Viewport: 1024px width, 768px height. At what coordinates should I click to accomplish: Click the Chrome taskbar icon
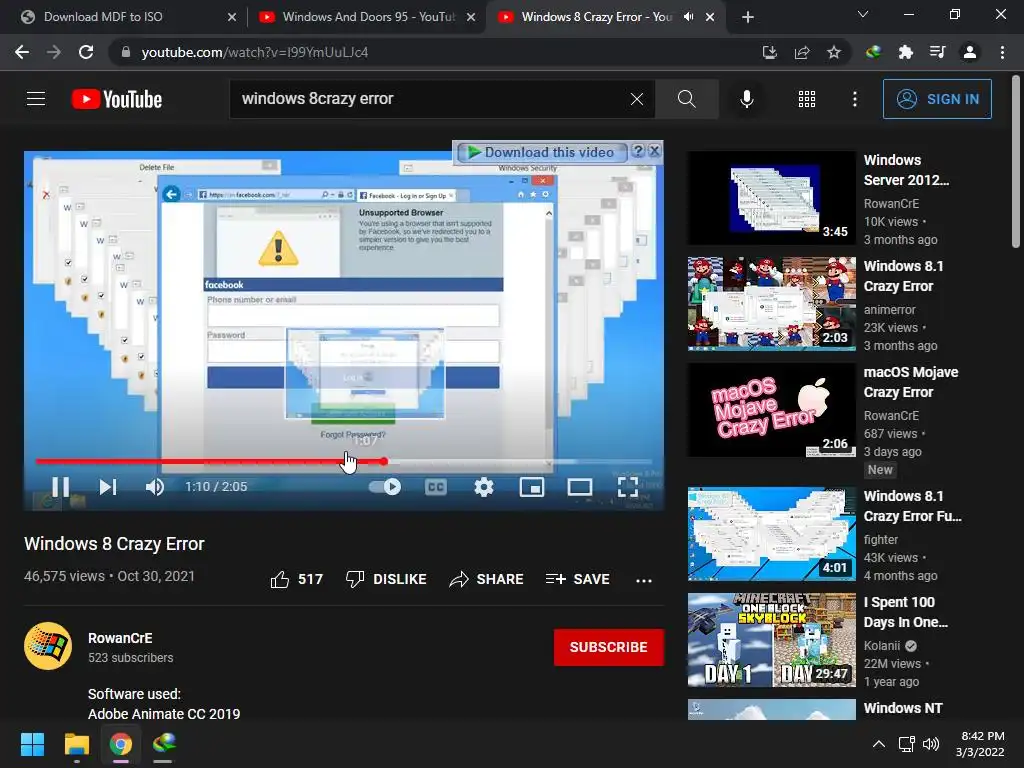(121, 744)
